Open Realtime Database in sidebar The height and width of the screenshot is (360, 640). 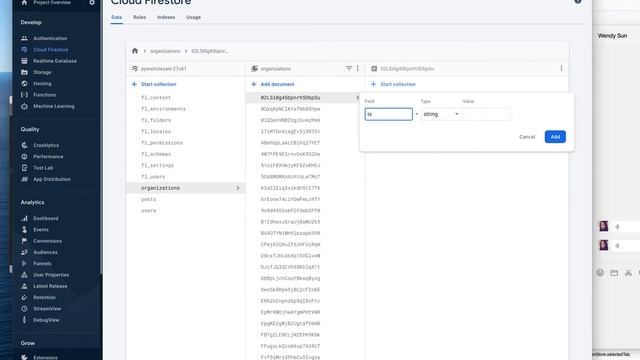(x=55, y=61)
